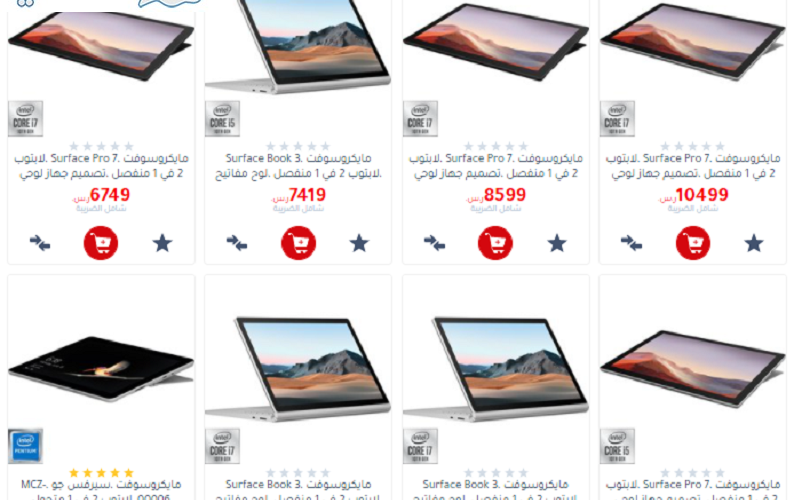Click the five-star rating on Surface Go
This screenshot has width=794, height=500.
pos(101,473)
